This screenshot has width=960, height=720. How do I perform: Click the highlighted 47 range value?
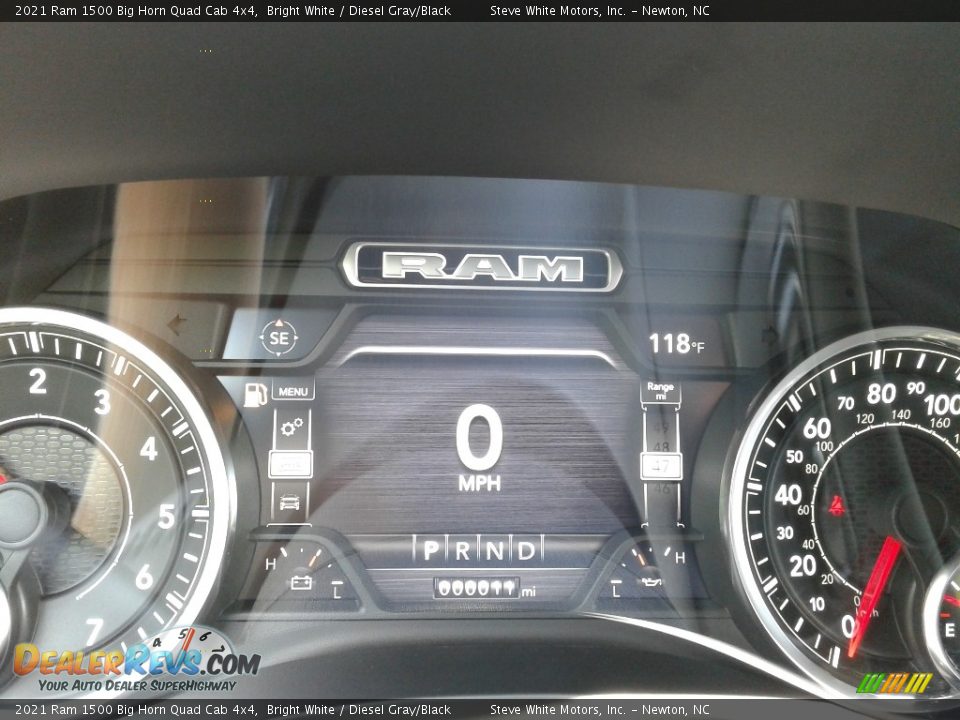(660, 465)
